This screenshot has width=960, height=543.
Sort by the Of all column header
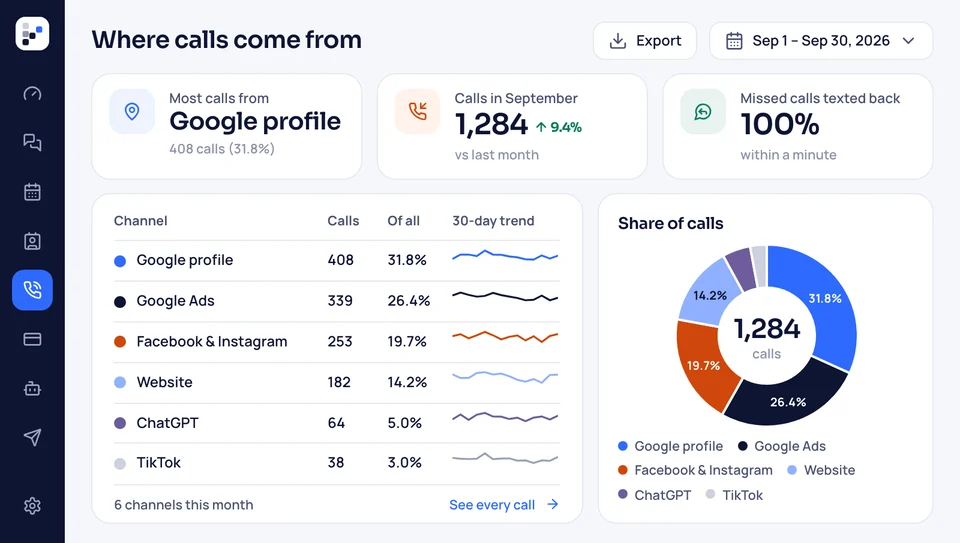[x=403, y=221]
